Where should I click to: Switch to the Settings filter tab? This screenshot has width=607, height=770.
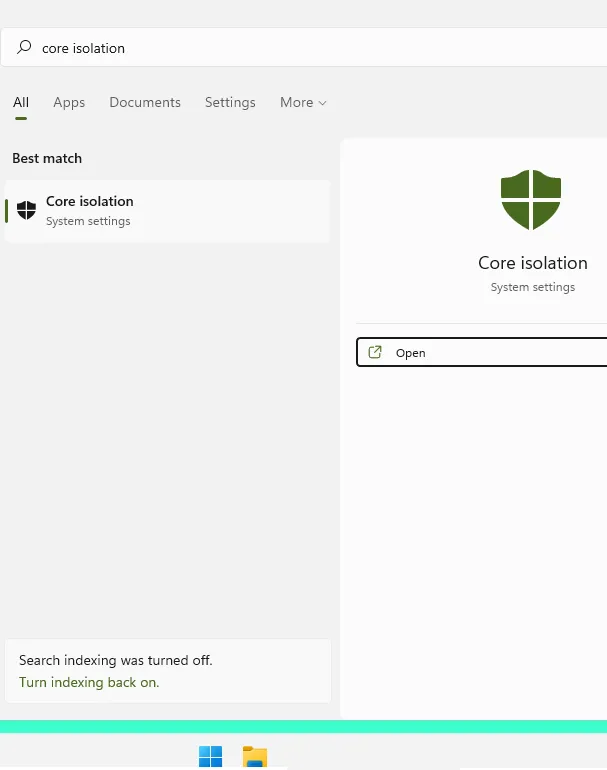point(230,102)
